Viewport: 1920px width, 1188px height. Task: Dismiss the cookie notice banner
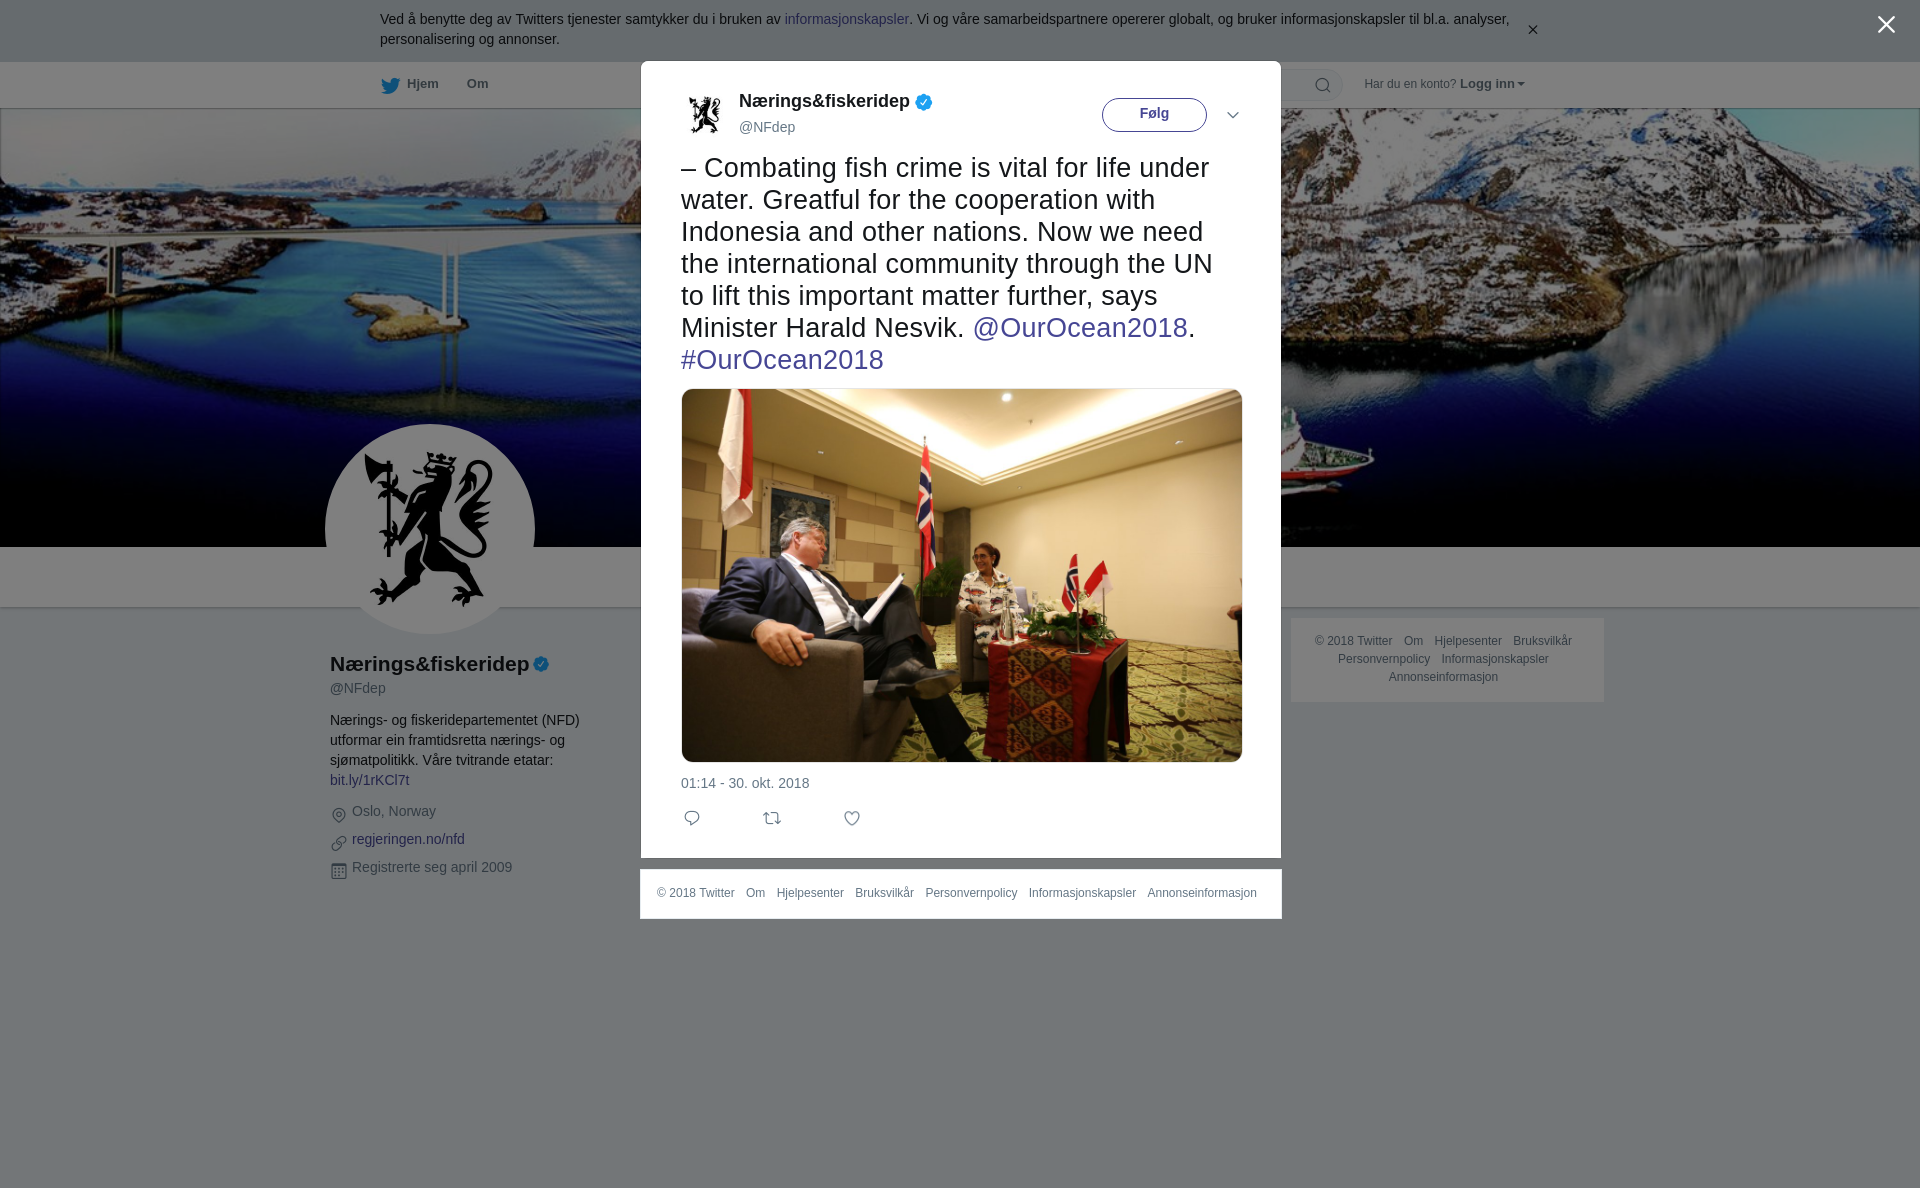pyautogui.click(x=1532, y=30)
